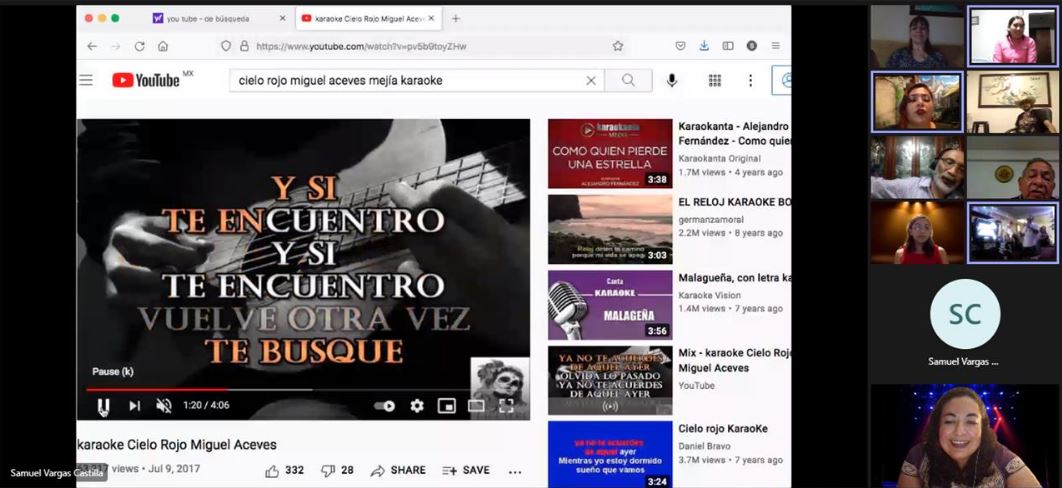Viewport: 1062px width, 488px height.
Task: Pause the karaoke video
Action: 103,405
